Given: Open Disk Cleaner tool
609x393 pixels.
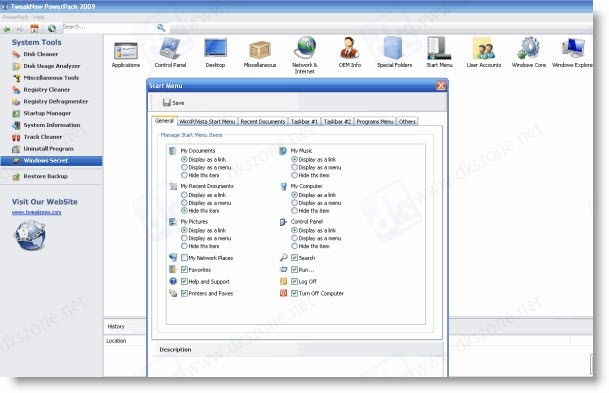Looking at the screenshot, I should tap(40, 54).
